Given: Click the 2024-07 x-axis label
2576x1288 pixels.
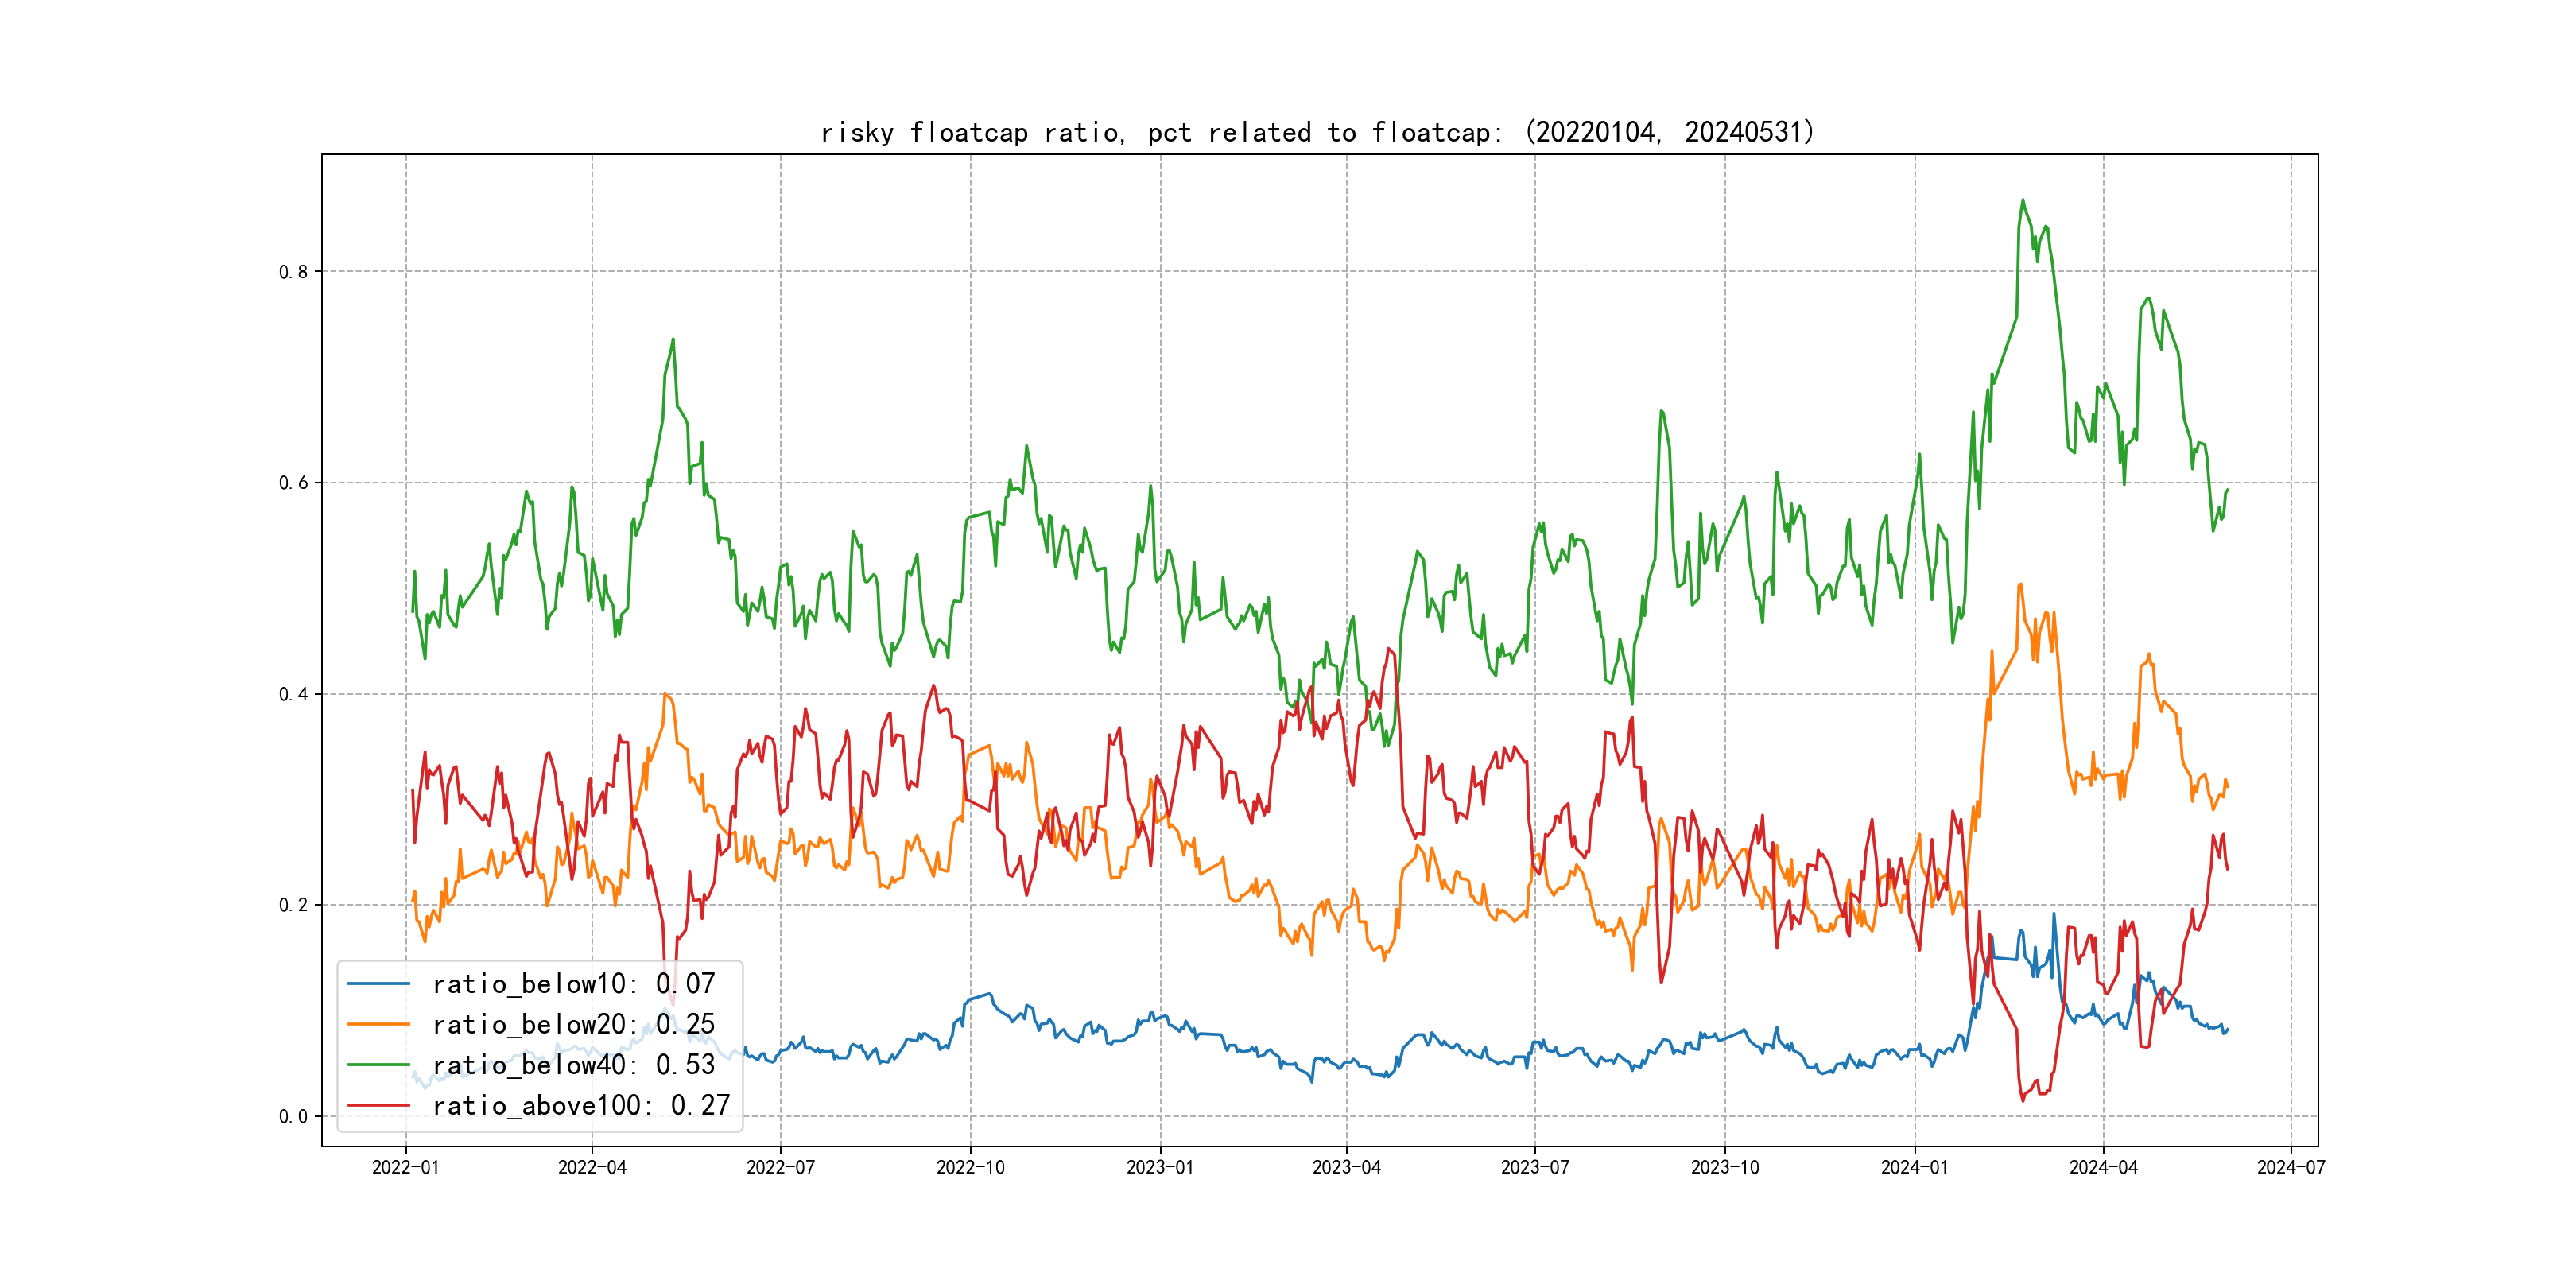Looking at the screenshot, I should tap(2290, 1167).
